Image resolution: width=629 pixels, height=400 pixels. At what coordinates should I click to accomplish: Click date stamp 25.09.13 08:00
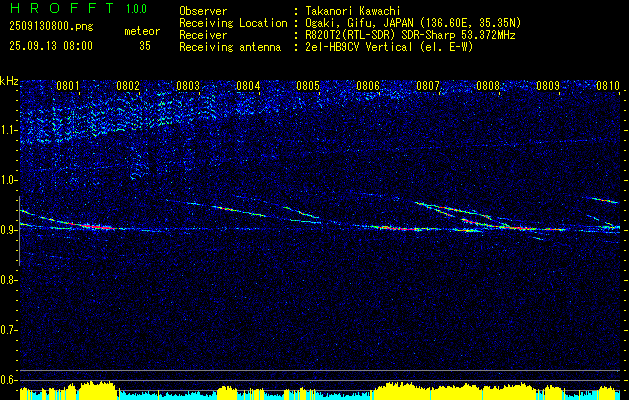(x=51, y=46)
